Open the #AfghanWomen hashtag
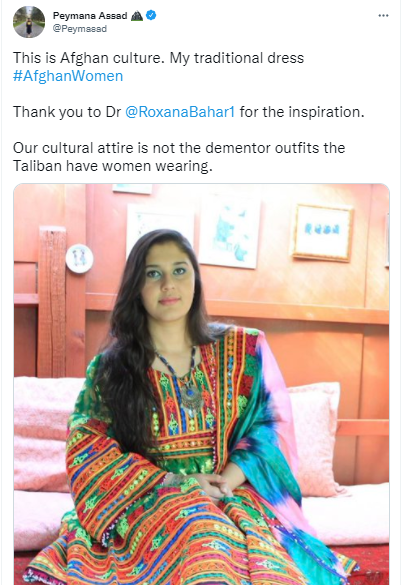Screen dimensions: 402x585 coord(68,76)
